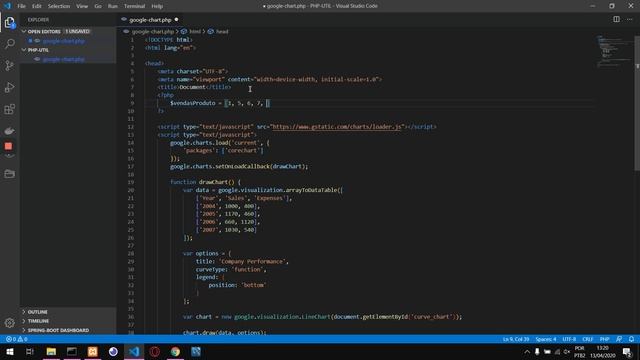Open the Explorer view in activity bar
This screenshot has width=640, height=360.
pyautogui.click(x=10, y=22)
